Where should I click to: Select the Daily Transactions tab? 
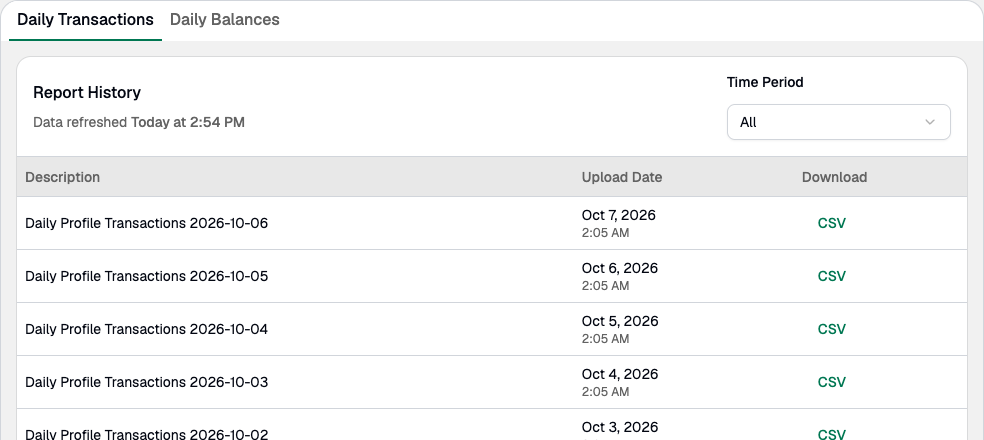coord(85,20)
